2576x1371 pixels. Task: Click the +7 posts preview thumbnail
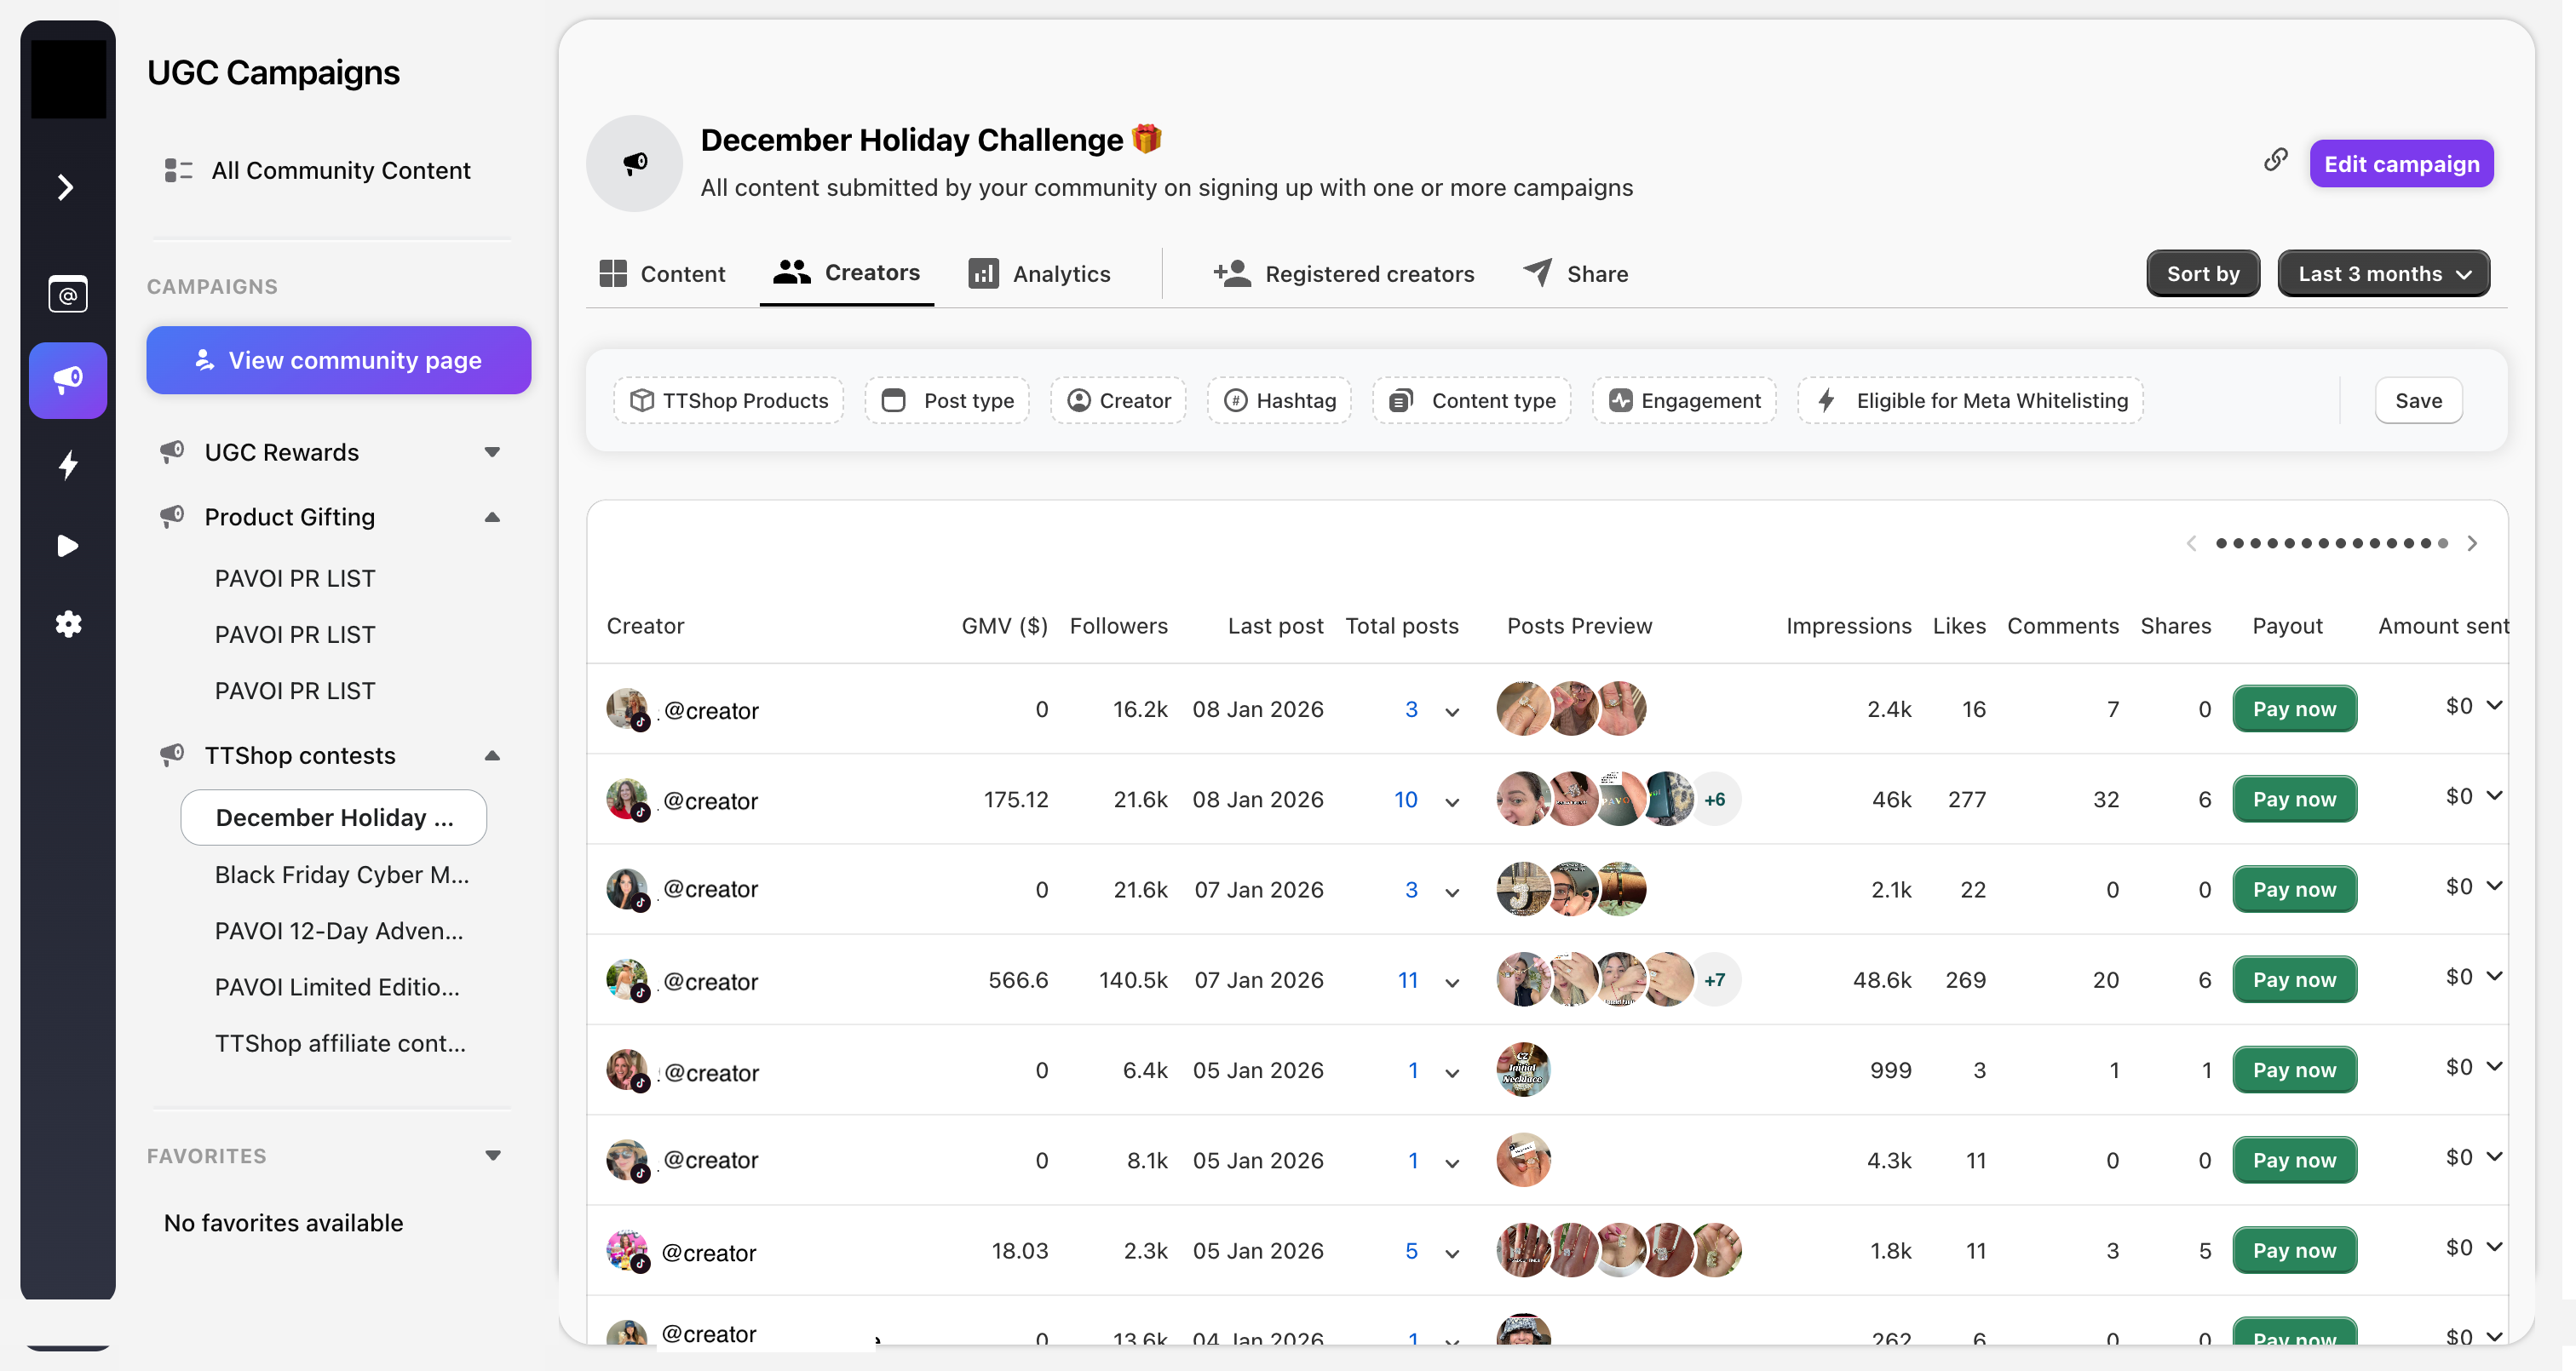point(1715,980)
